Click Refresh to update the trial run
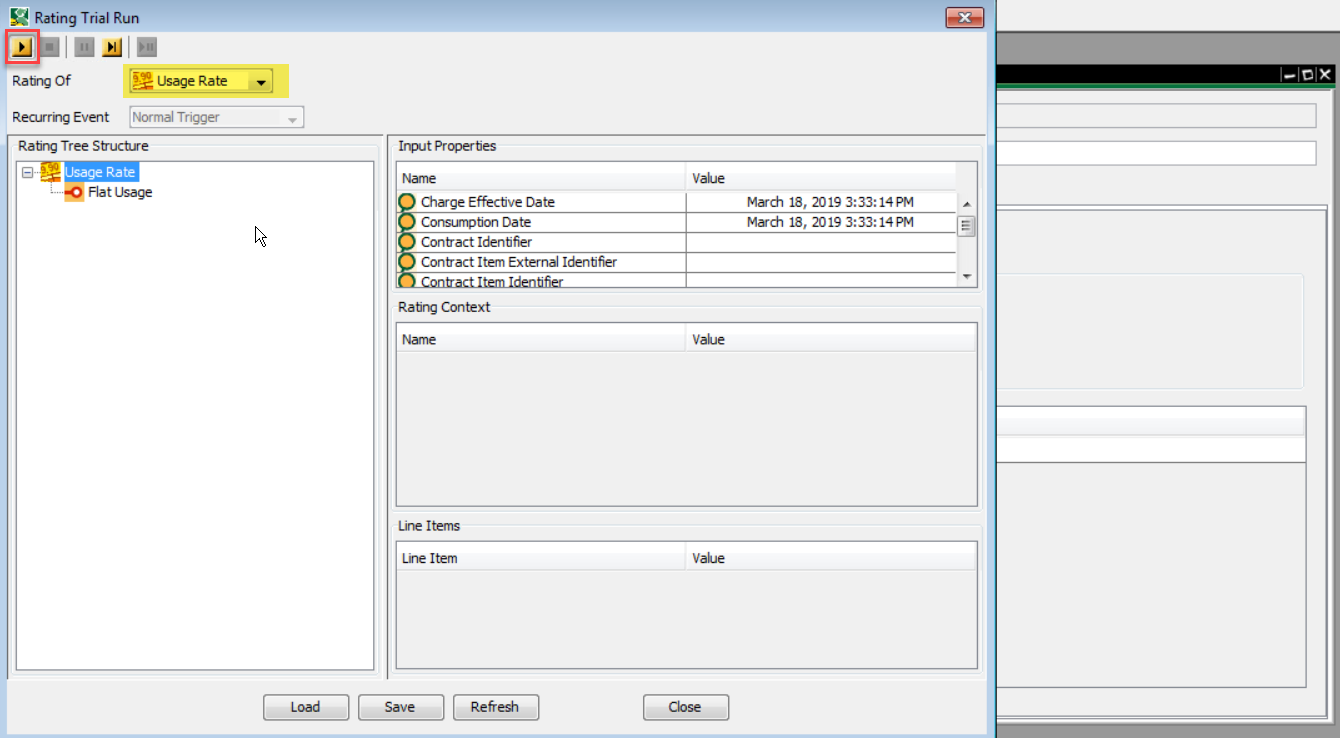 click(x=496, y=707)
